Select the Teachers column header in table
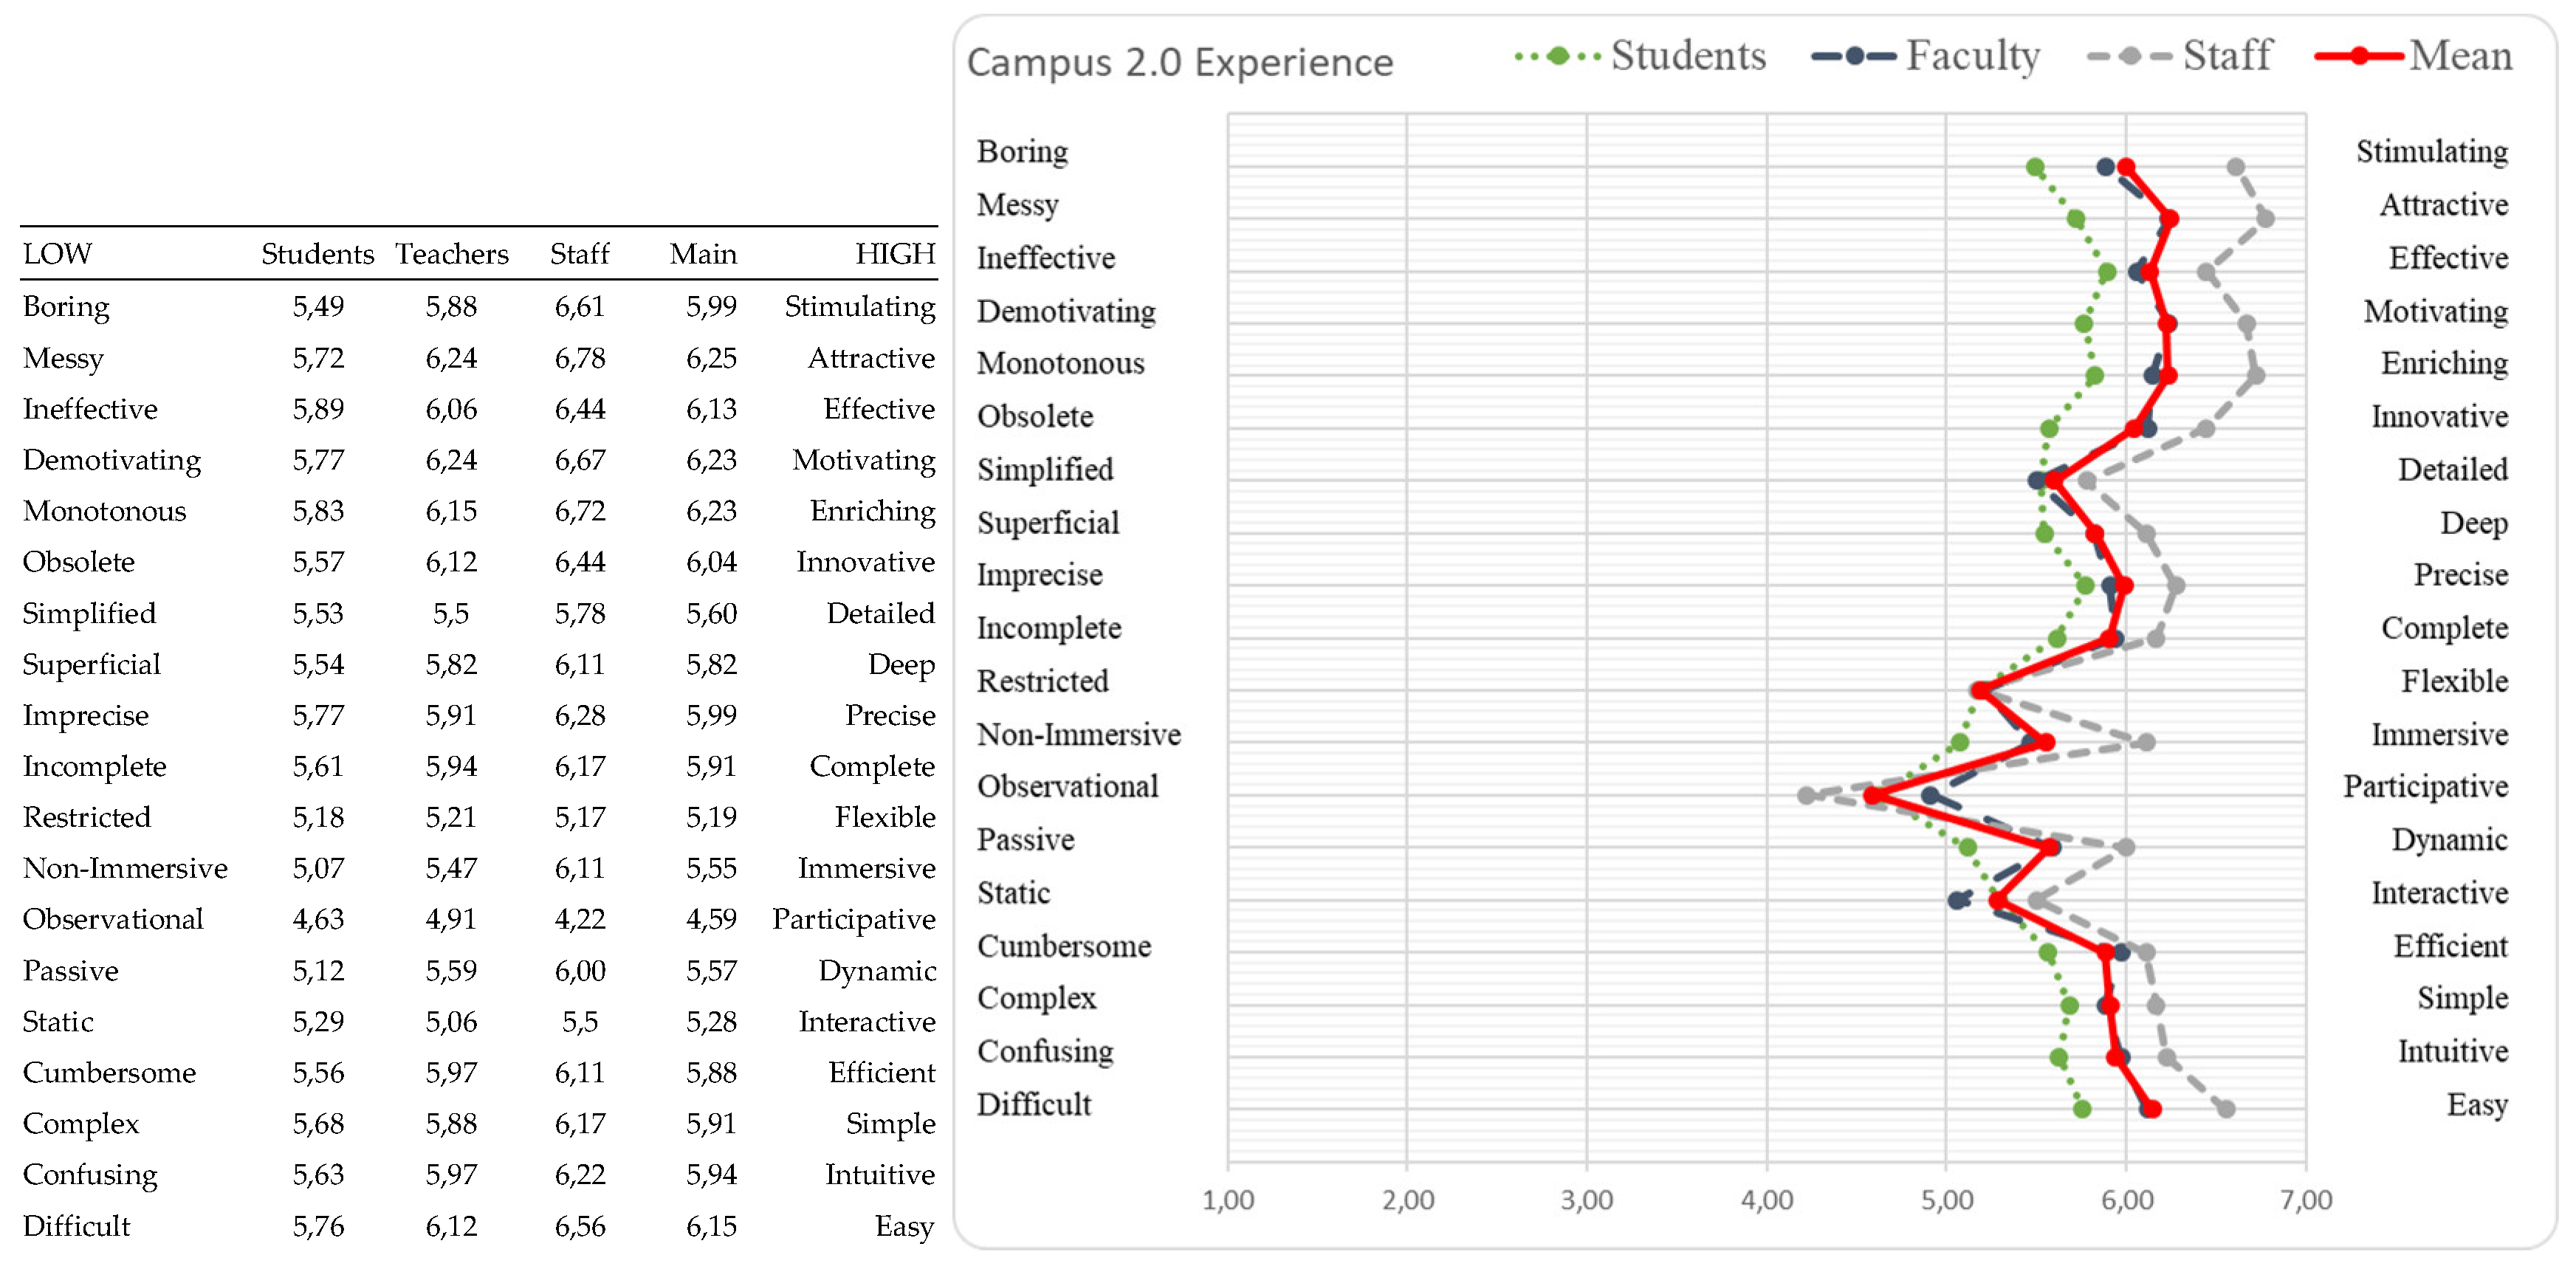This screenshot has width=2576, height=1269. (x=451, y=254)
